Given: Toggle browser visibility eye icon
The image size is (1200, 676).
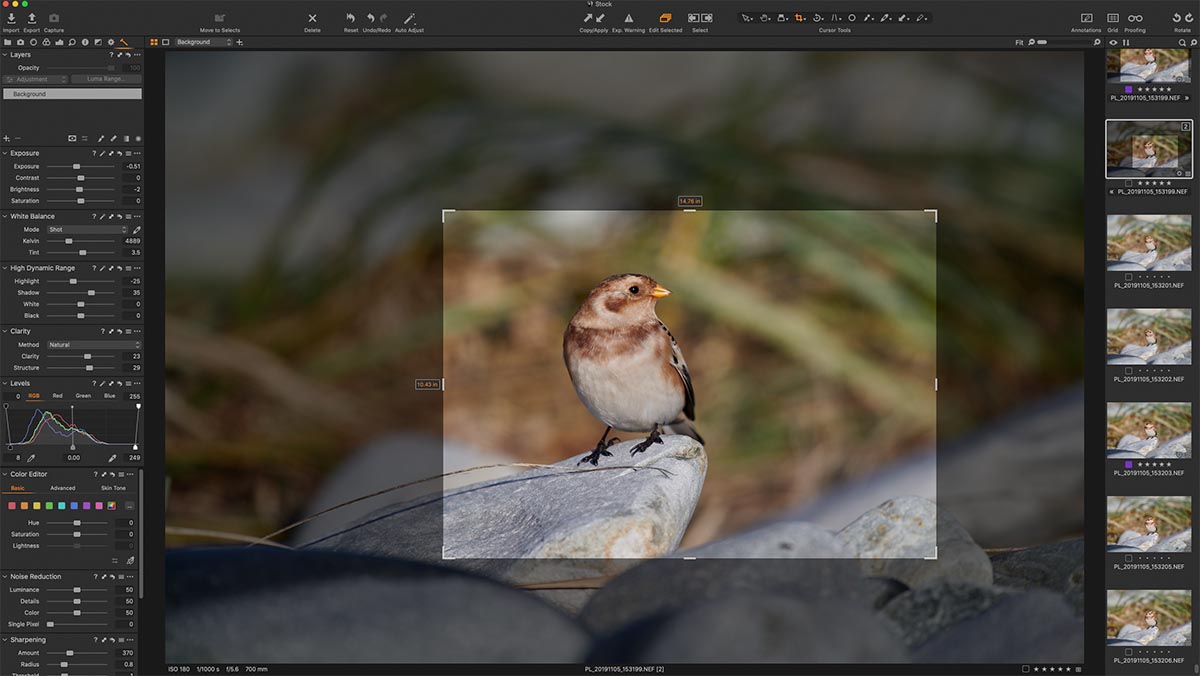Looking at the screenshot, I should pyautogui.click(x=1113, y=42).
